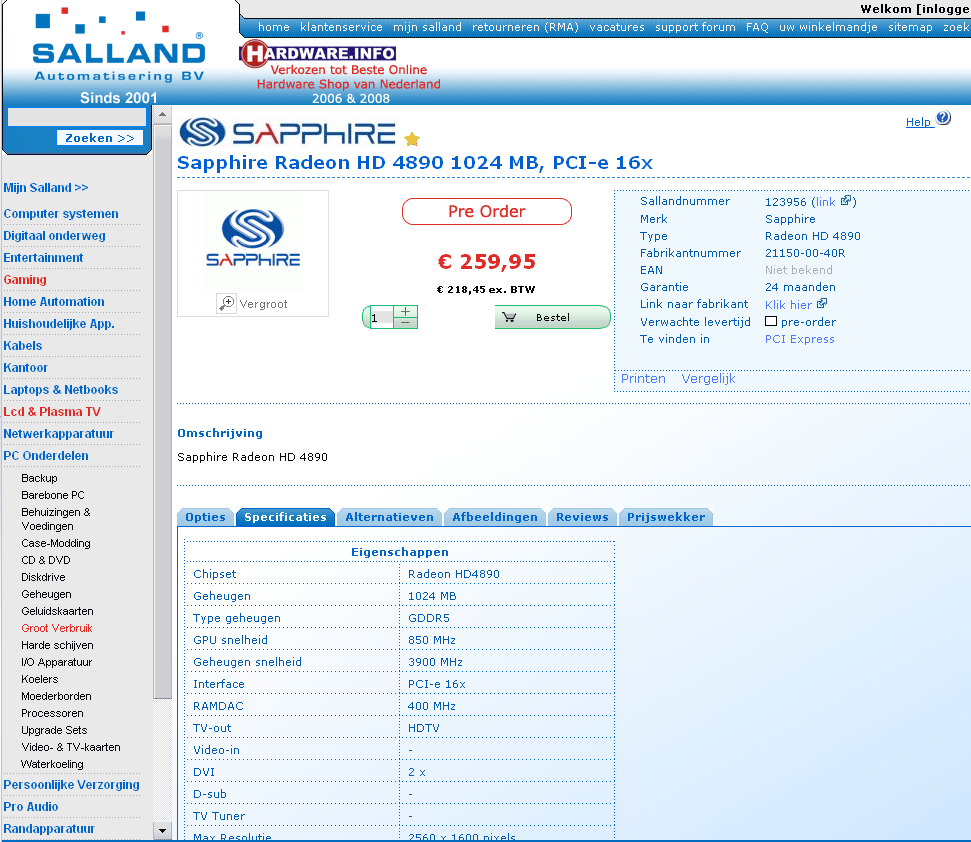Open sitemap in top navigation

coord(910,27)
